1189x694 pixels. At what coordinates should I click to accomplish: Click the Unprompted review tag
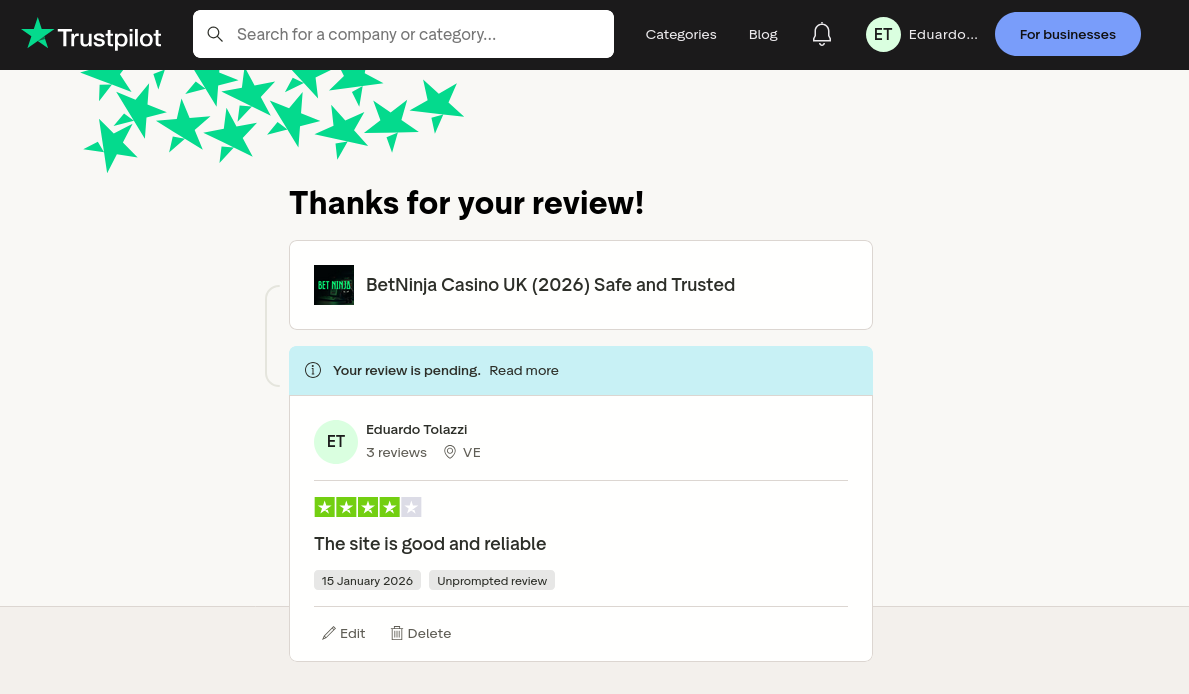point(492,580)
